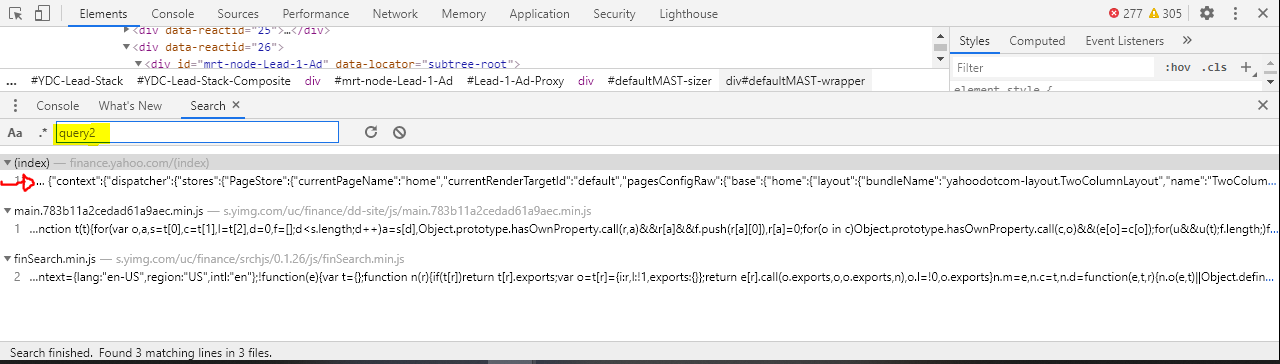Toggle .cls element classes panel
Viewport: 1280px width, 364px height.
click(x=1215, y=68)
